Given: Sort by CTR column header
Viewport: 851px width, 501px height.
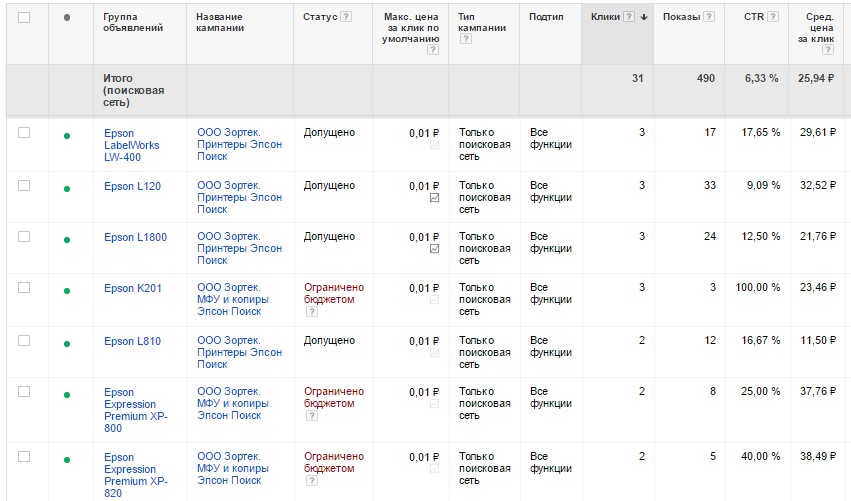Looking at the screenshot, I should click(754, 17).
